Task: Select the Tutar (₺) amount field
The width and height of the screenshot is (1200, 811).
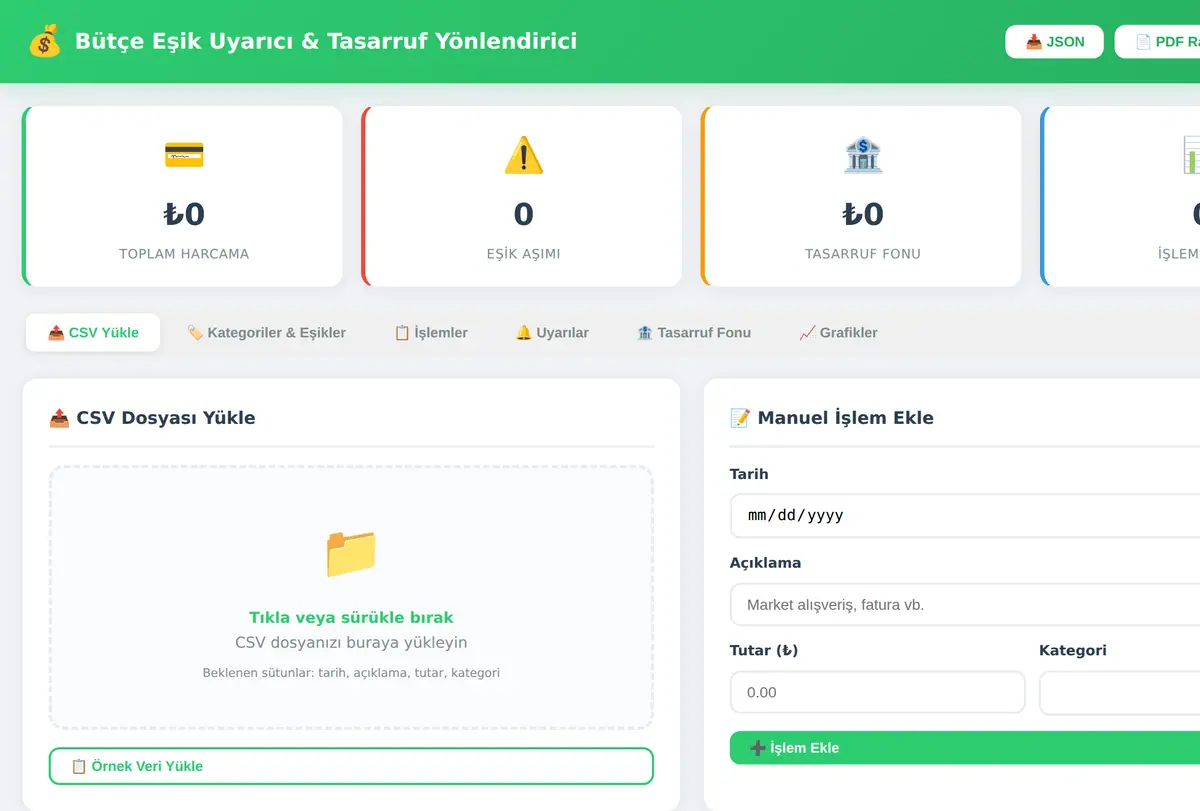Action: tap(878, 692)
